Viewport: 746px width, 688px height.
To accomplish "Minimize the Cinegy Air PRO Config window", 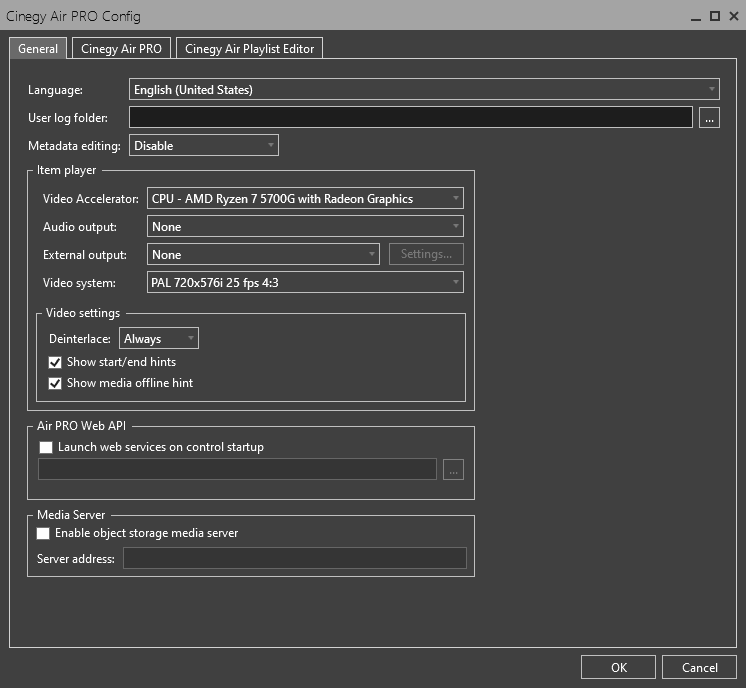I will click(696, 17).
